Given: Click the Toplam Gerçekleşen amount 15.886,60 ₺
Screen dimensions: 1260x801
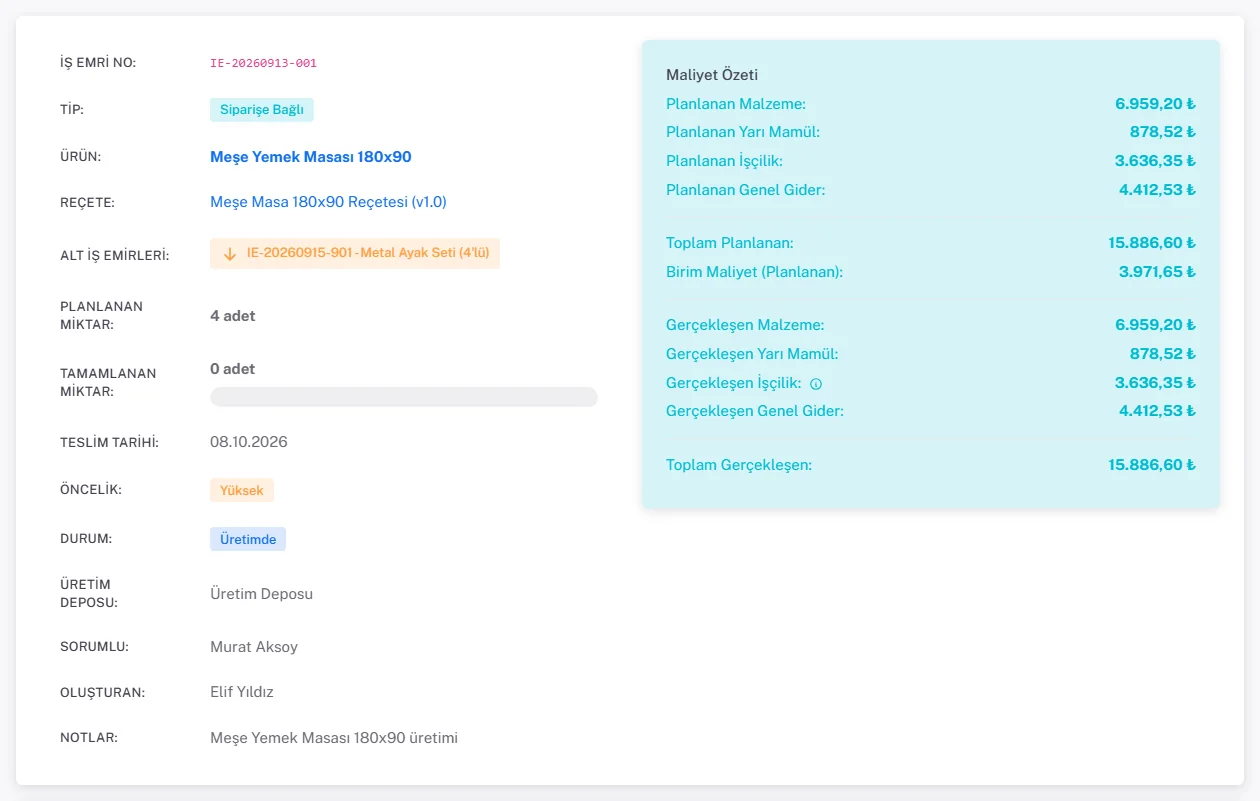Looking at the screenshot, I should [x=1152, y=465].
